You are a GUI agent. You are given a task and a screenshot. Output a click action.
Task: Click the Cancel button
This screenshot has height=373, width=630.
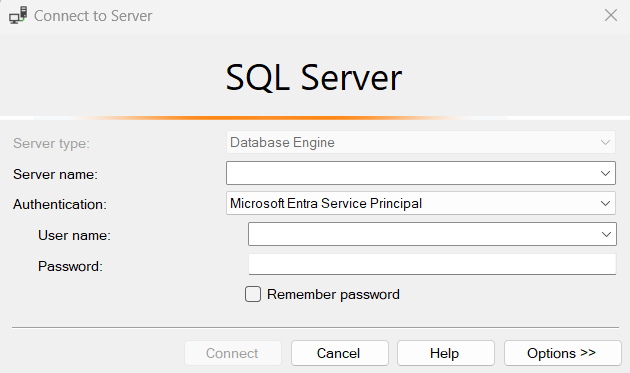[340, 353]
